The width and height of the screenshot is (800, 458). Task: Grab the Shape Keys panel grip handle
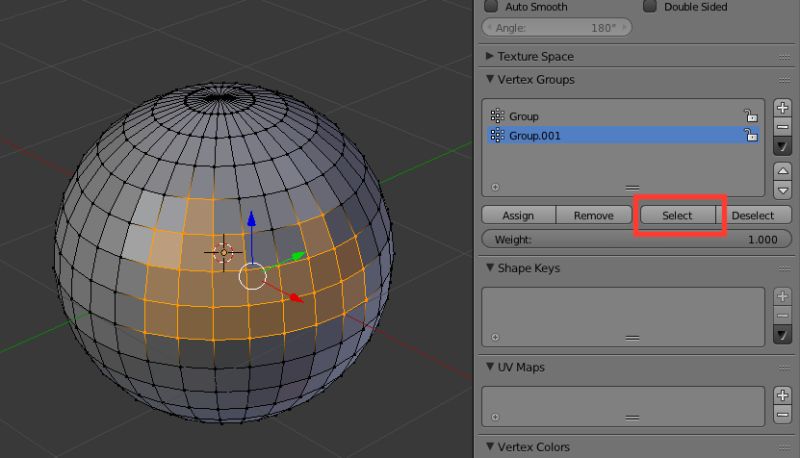point(785,269)
